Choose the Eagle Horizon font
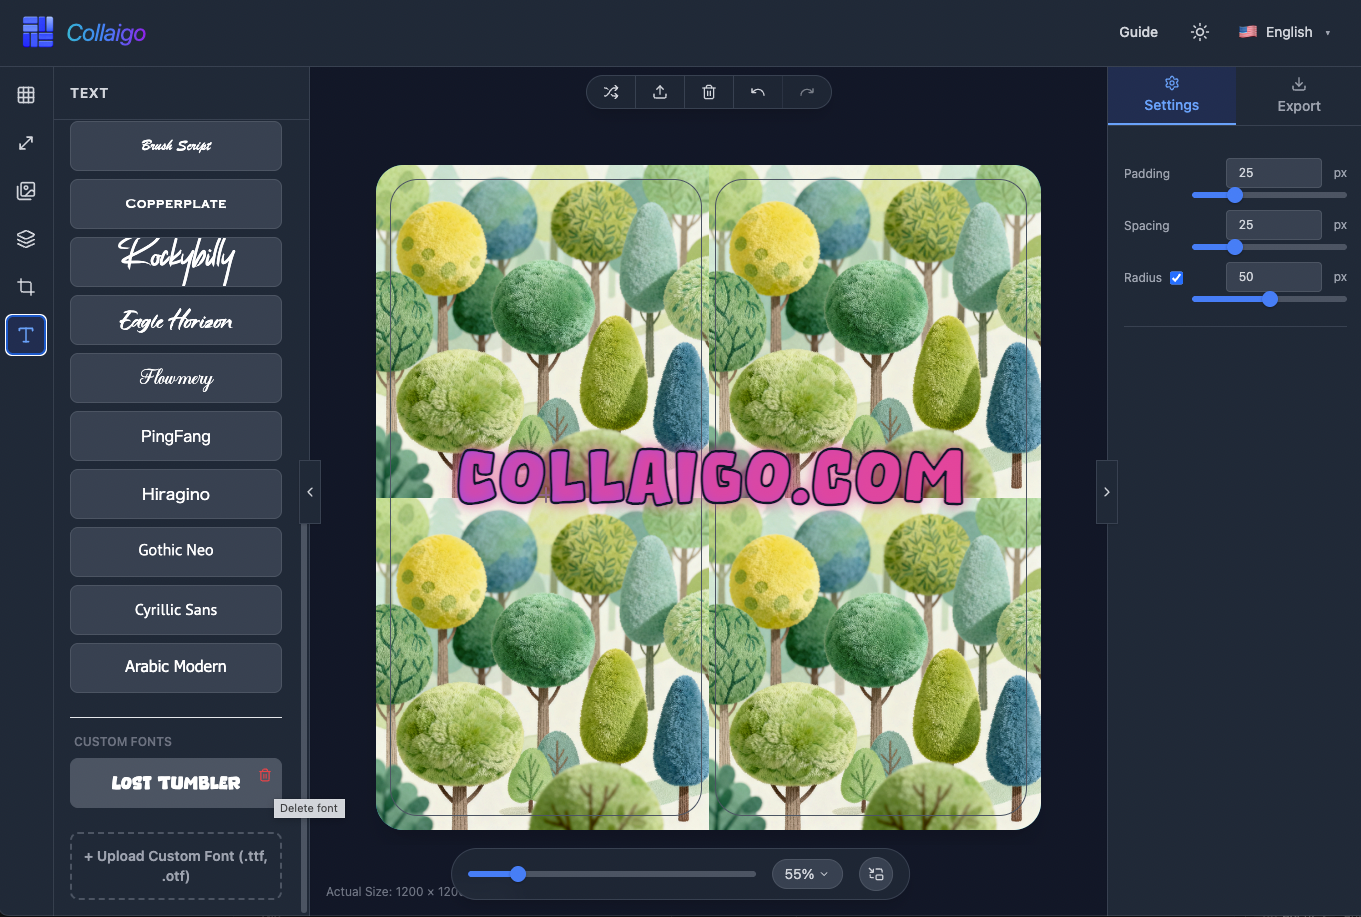Viewport: 1361px width, 917px height. click(x=176, y=320)
